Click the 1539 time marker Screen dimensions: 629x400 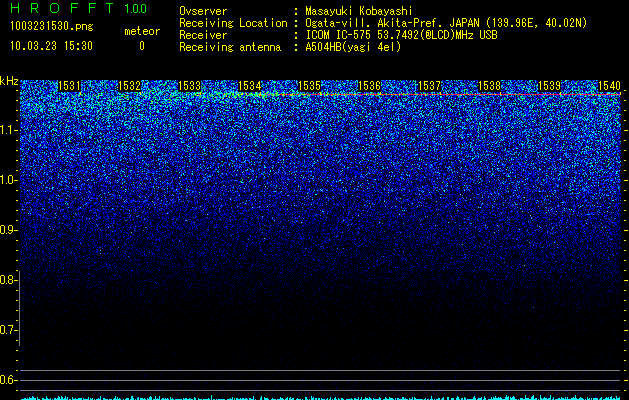(x=550, y=86)
